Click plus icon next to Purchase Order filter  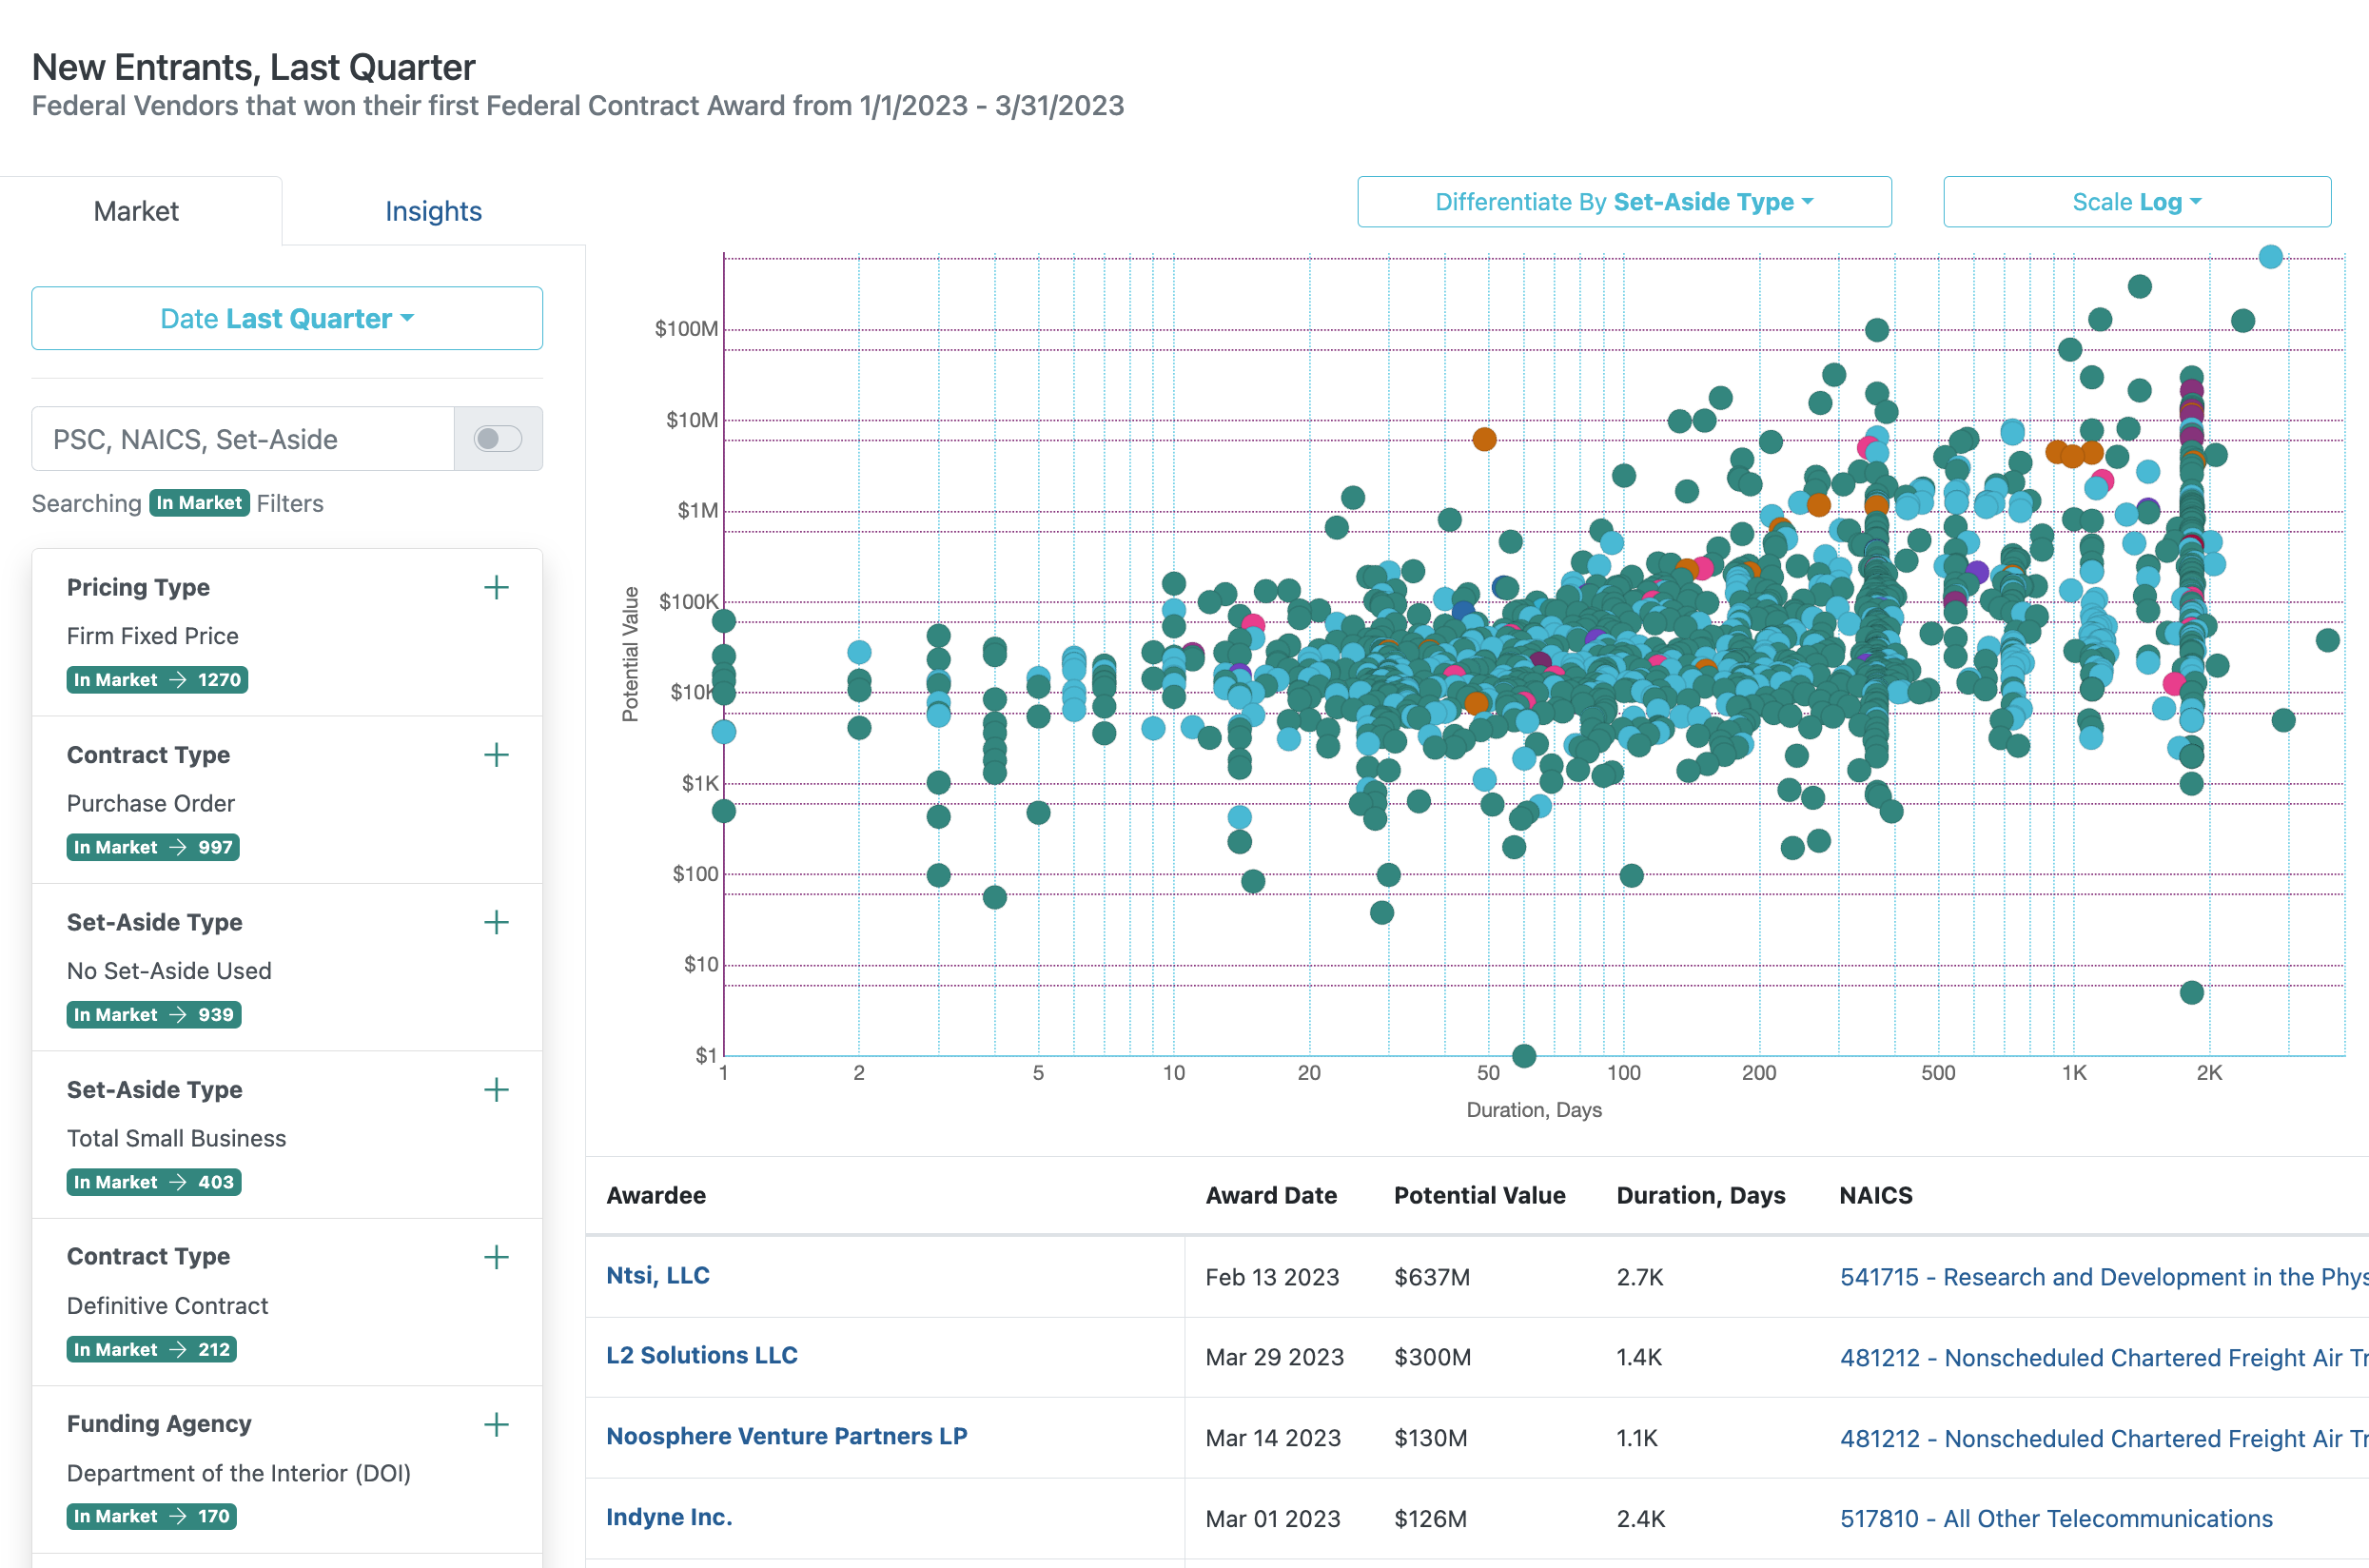496,755
